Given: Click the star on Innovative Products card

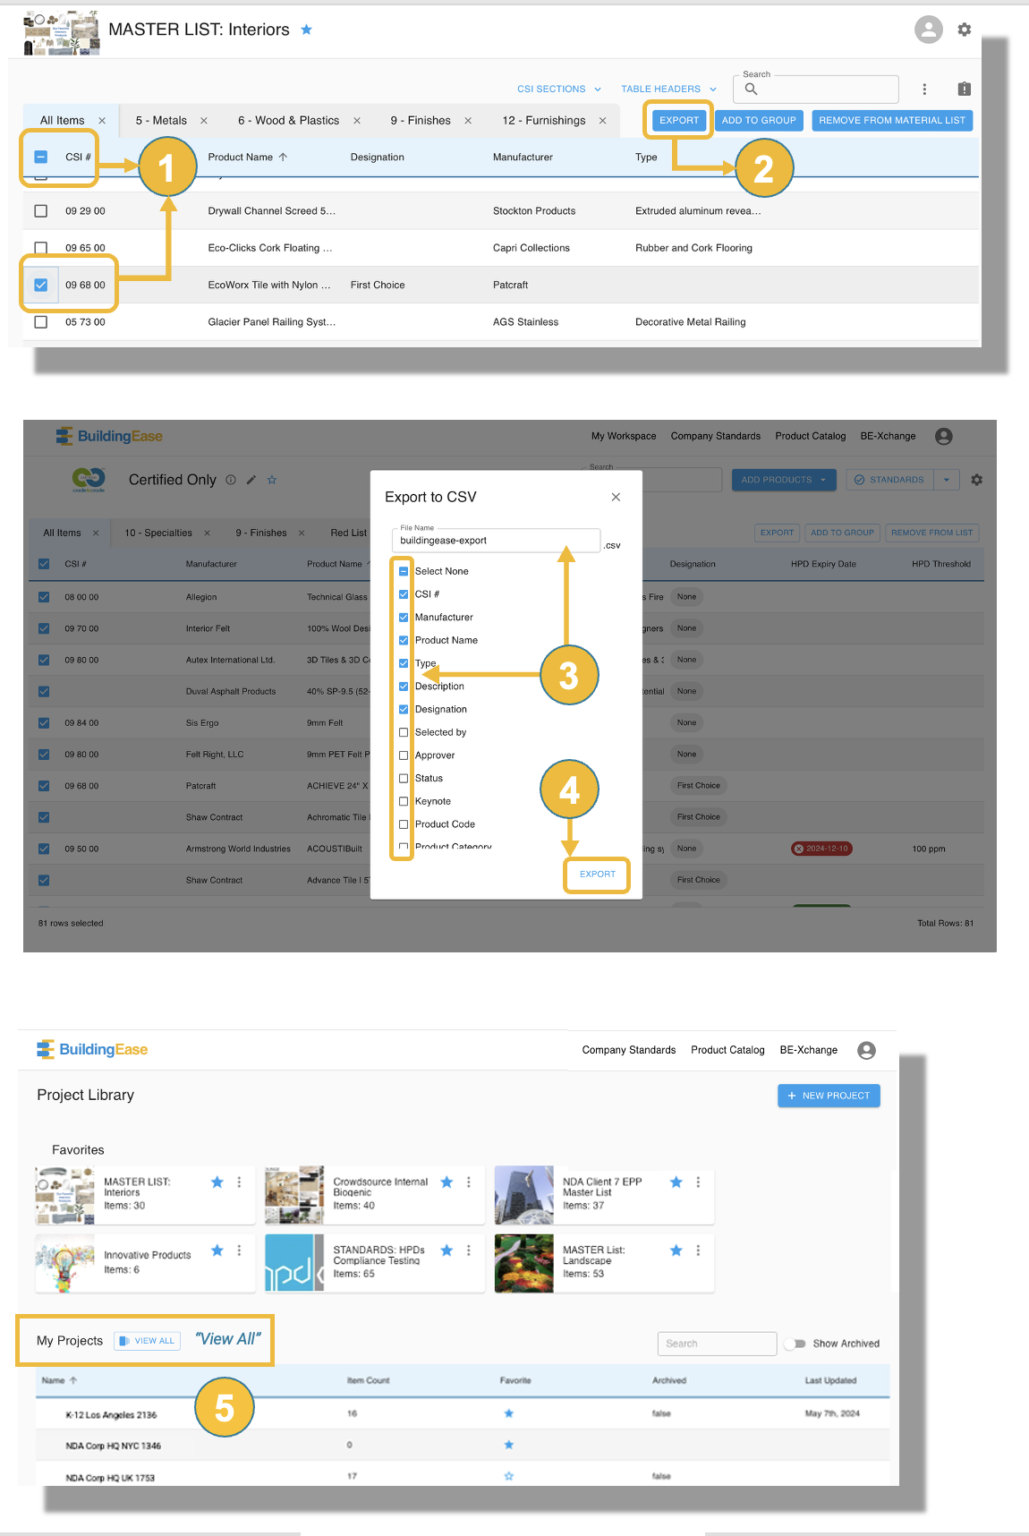Looking at the screenshot, I should click(x=217, y=1250).
